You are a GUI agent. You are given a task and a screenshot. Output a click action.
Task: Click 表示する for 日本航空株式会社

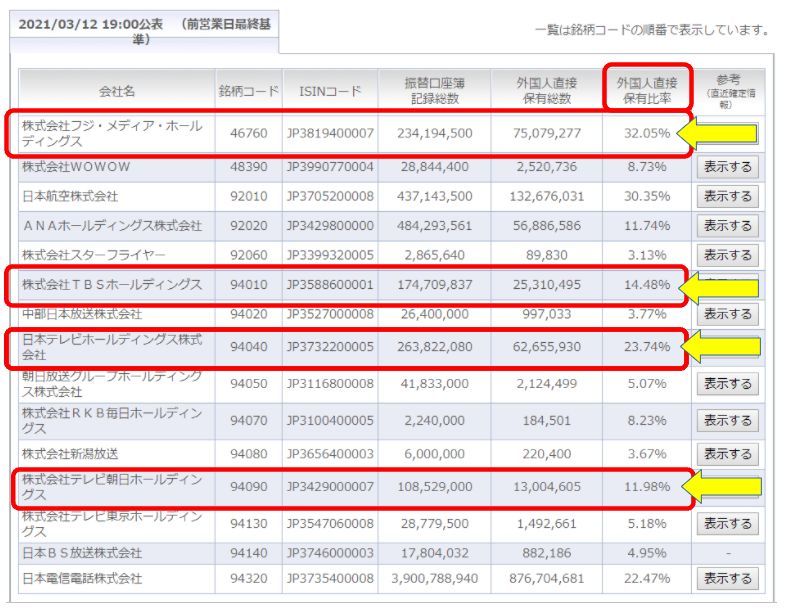tap(727, 196)
